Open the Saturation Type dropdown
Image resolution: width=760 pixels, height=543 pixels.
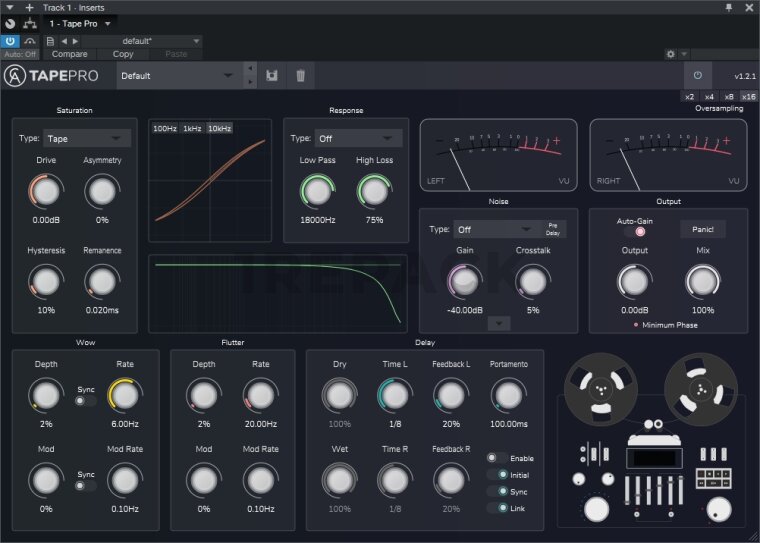(x=88, y=138)
